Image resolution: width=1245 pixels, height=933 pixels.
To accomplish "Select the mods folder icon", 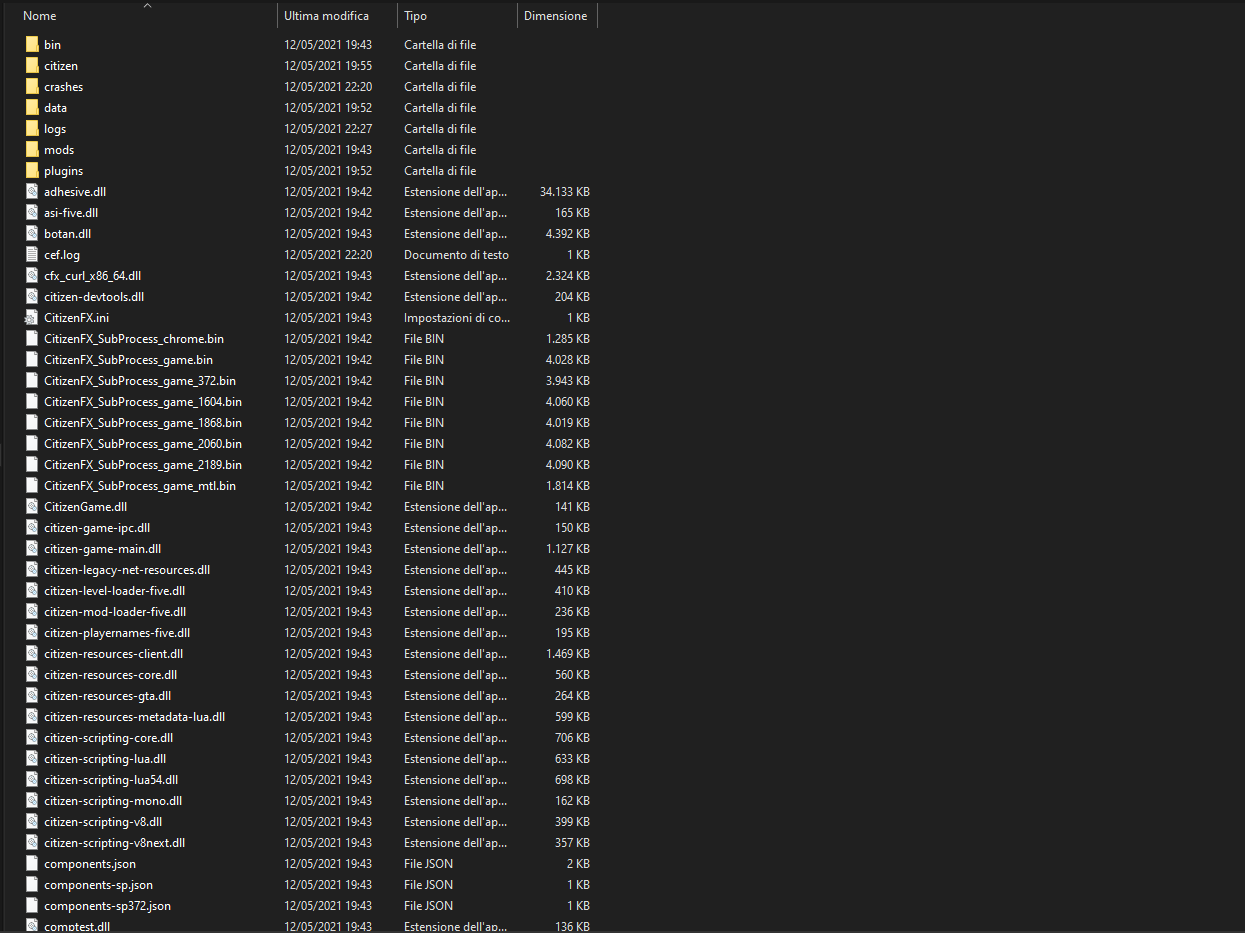I will tap(31, 149).
